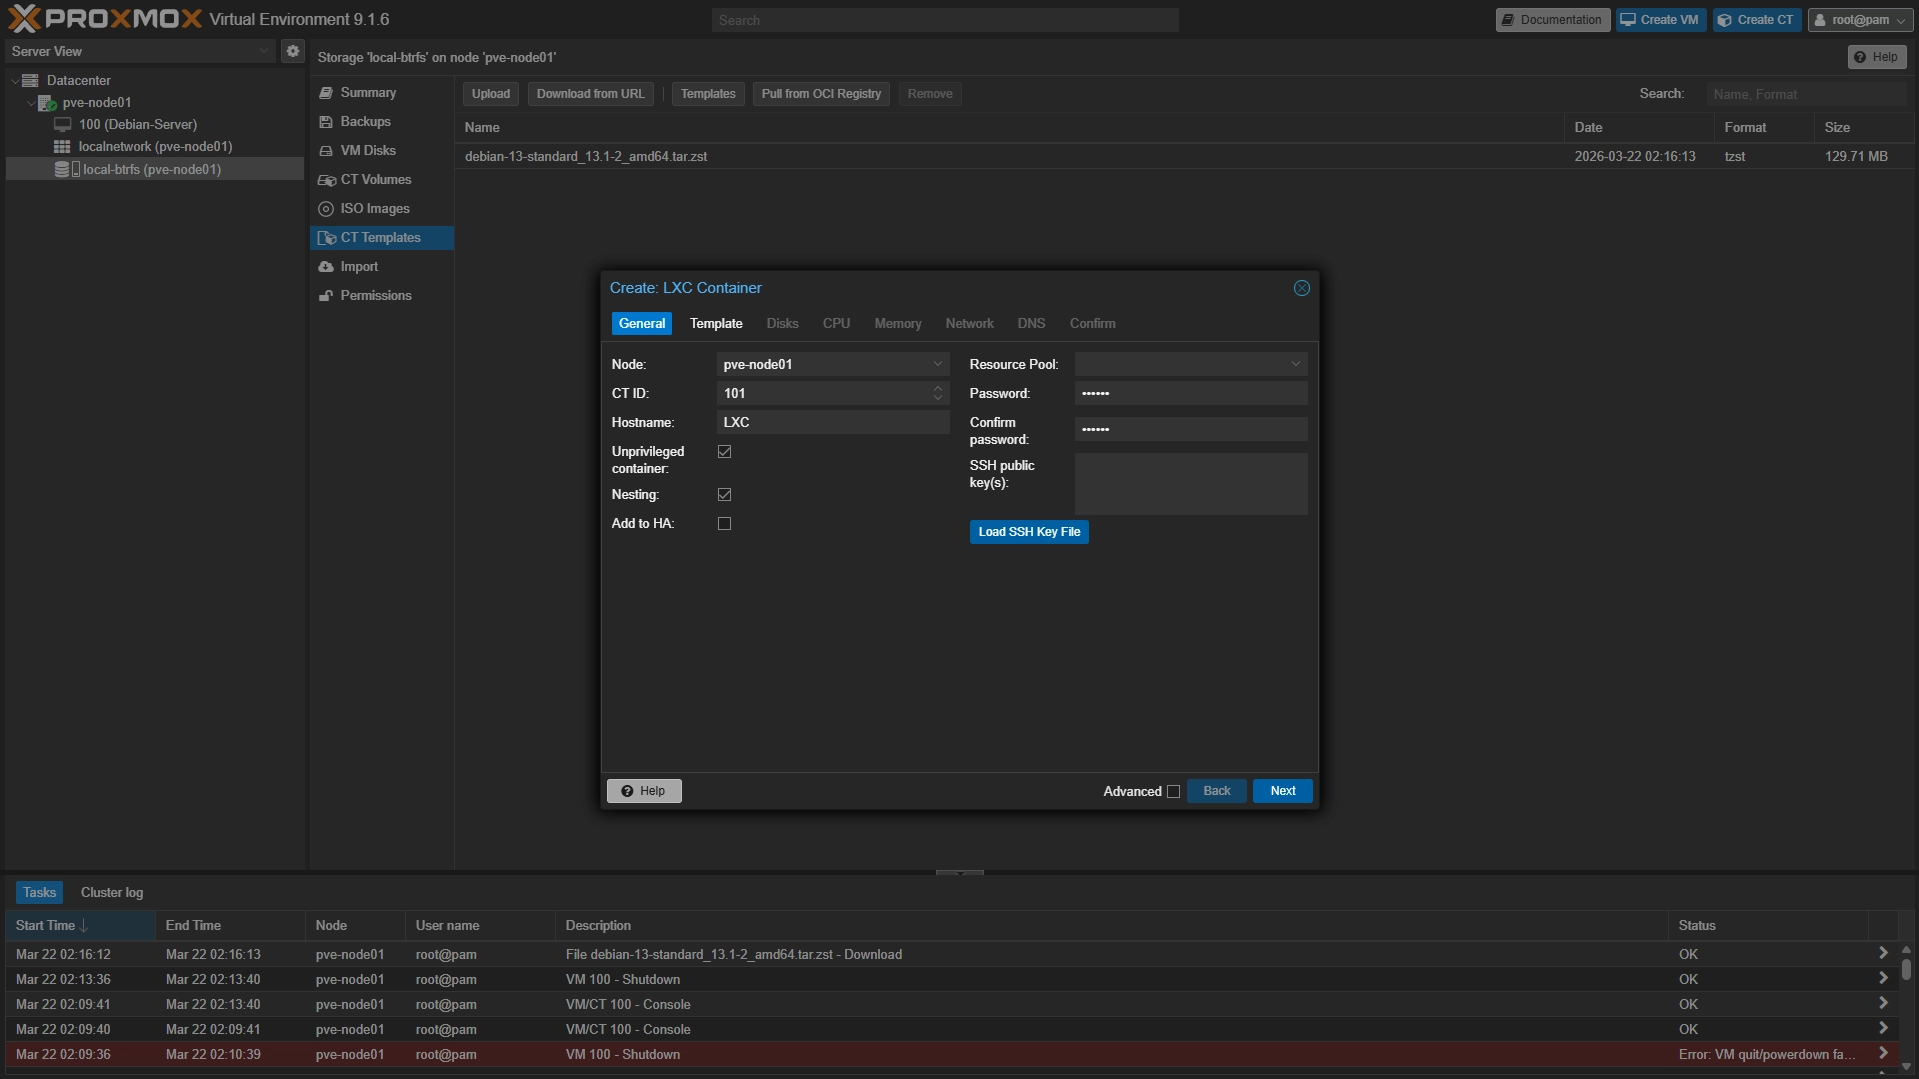Select the VM 100 monitor icon
This screenshot has height=1079, width=1919.
pyautogui.click(x=62, y=124)
